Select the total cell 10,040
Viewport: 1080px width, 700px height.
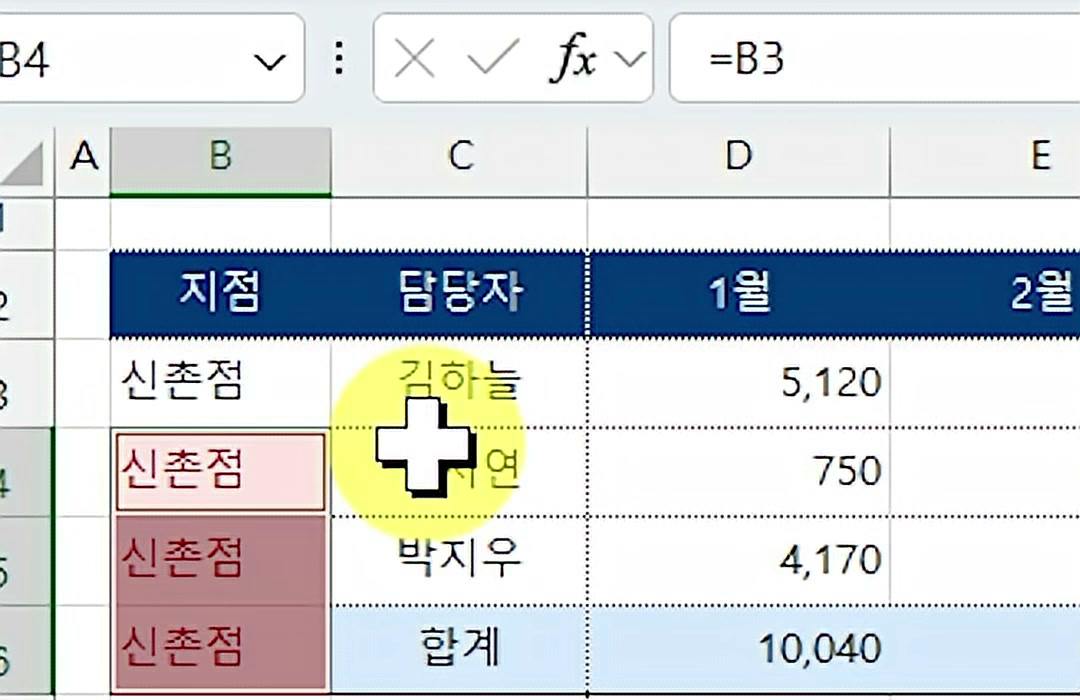point(738,649)
